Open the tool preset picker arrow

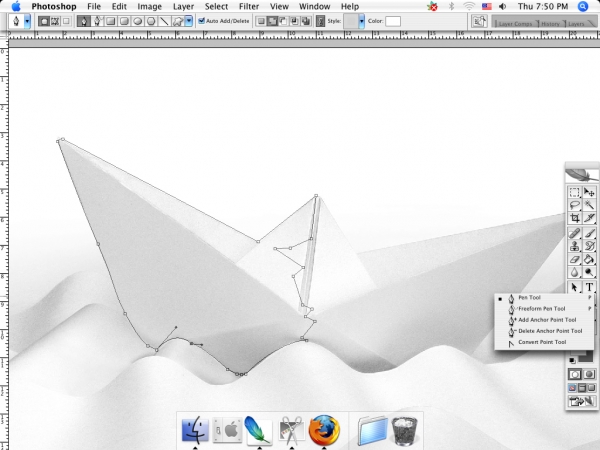click(x=27, y=21)
